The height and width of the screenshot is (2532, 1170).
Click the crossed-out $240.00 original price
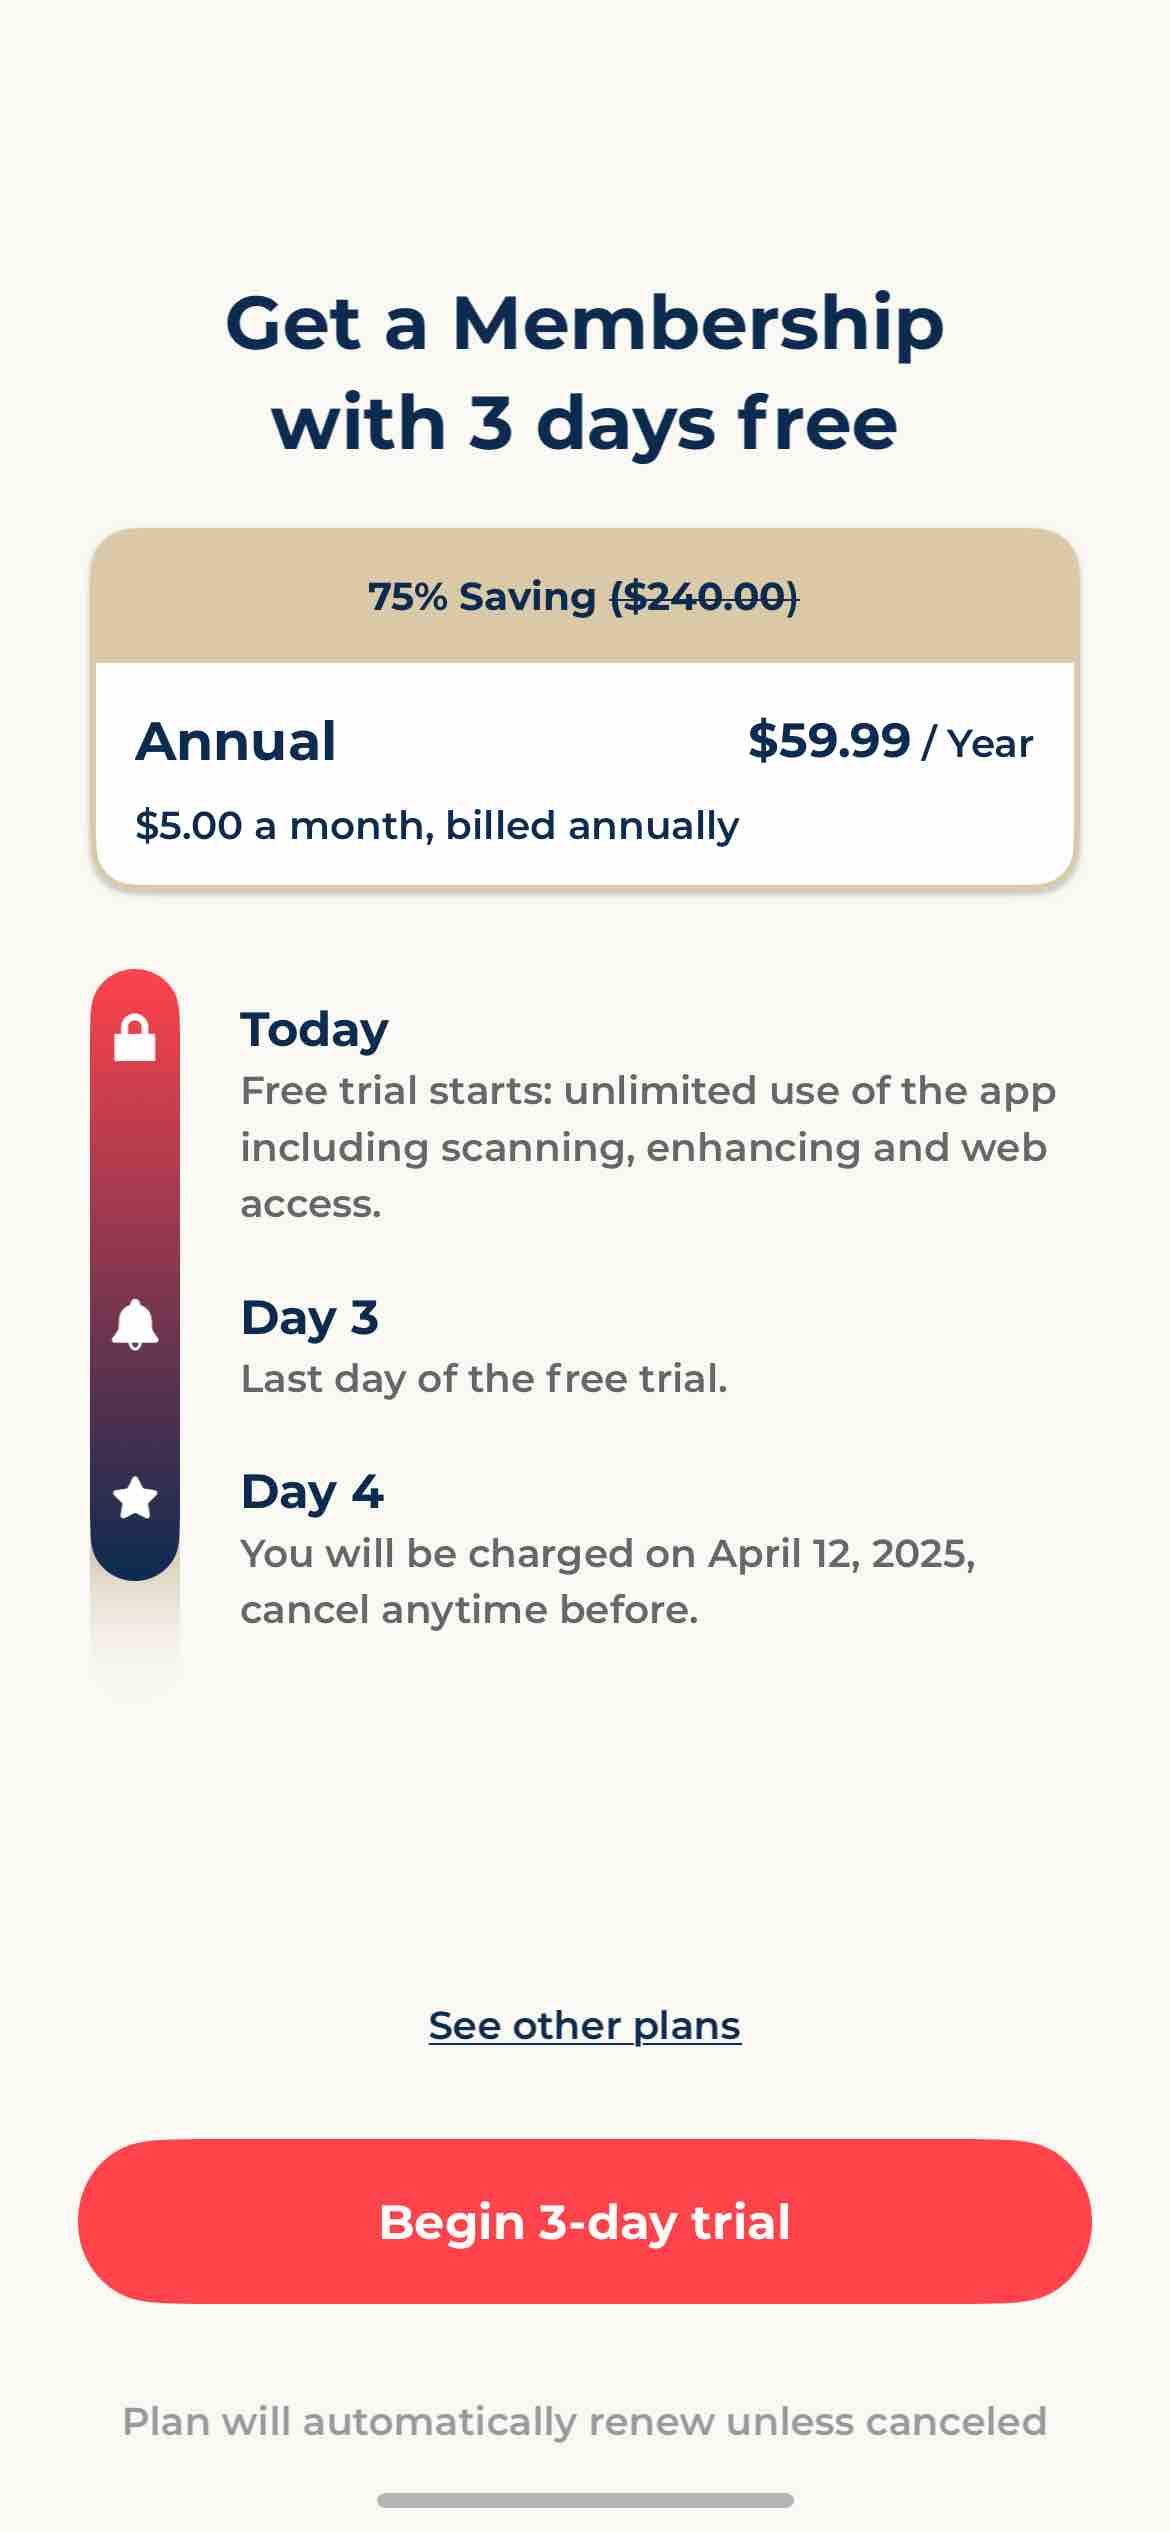coord(704,597)
